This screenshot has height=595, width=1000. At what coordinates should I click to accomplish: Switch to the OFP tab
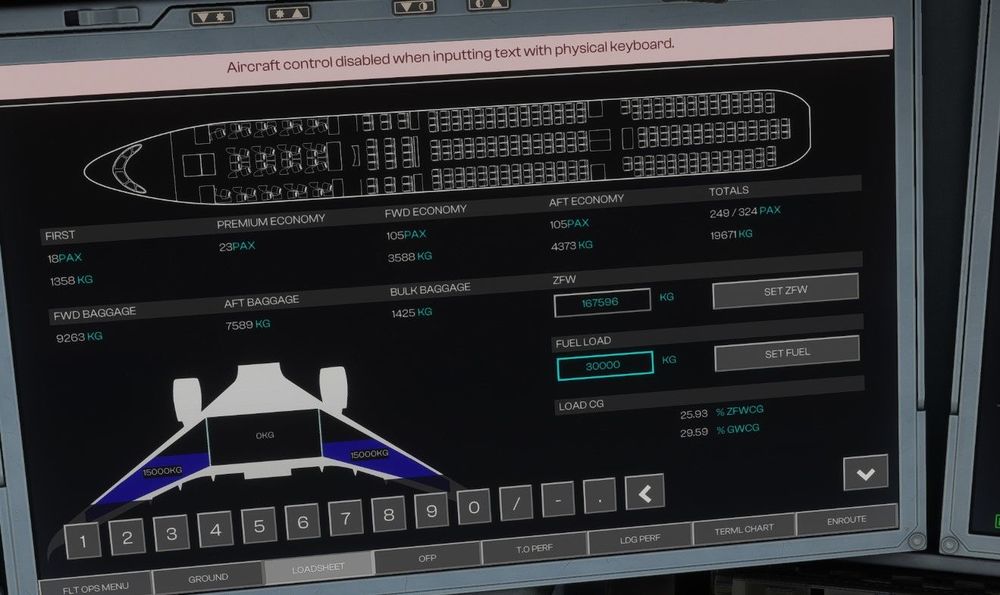coord(427,556)
